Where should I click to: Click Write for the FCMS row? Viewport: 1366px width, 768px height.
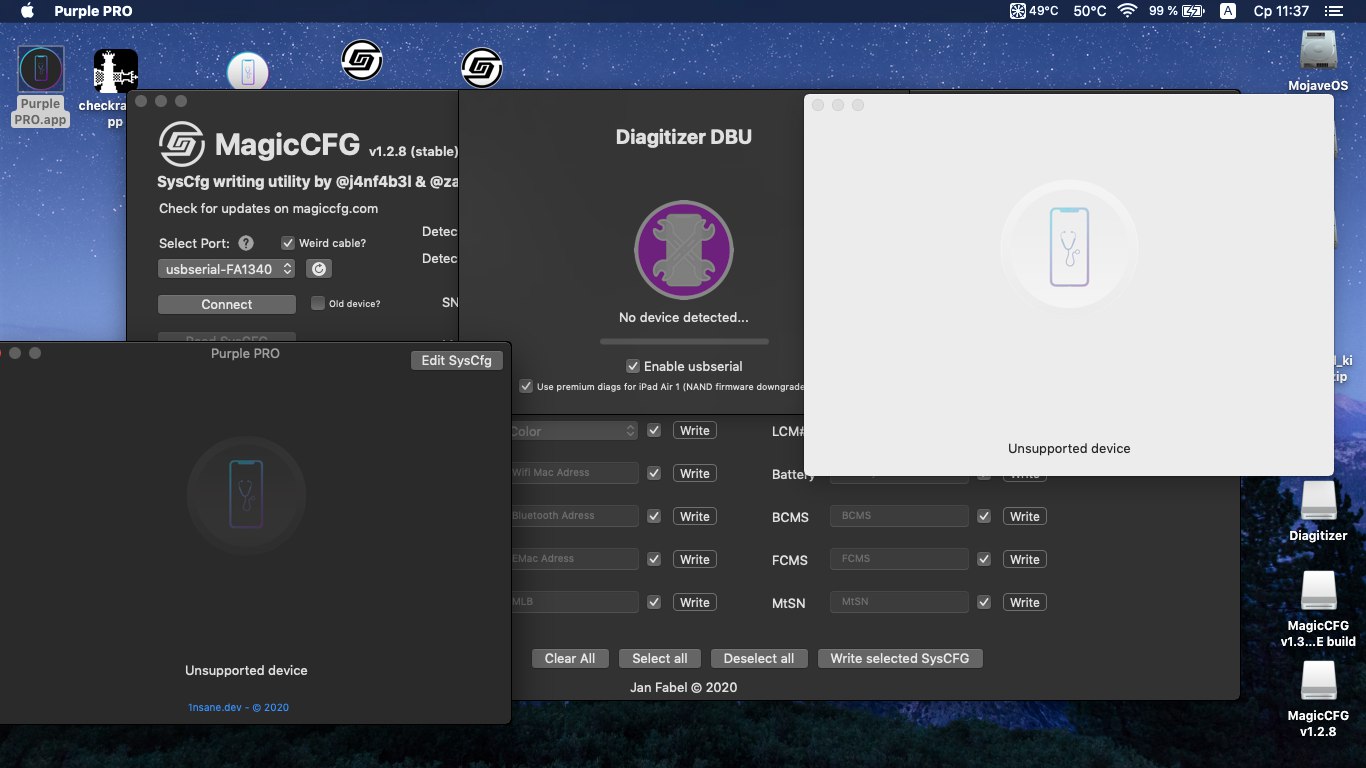(x=1025, y=560)
